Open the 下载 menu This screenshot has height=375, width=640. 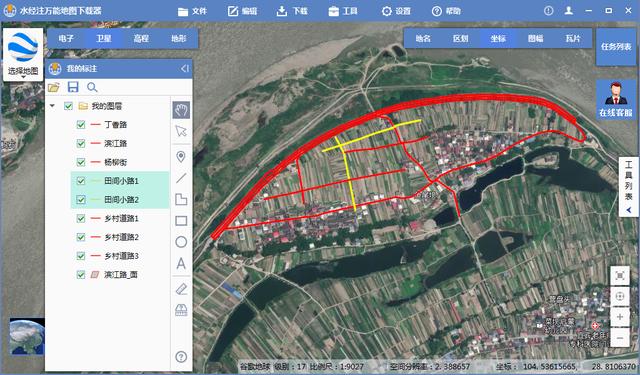pos(292,11)
